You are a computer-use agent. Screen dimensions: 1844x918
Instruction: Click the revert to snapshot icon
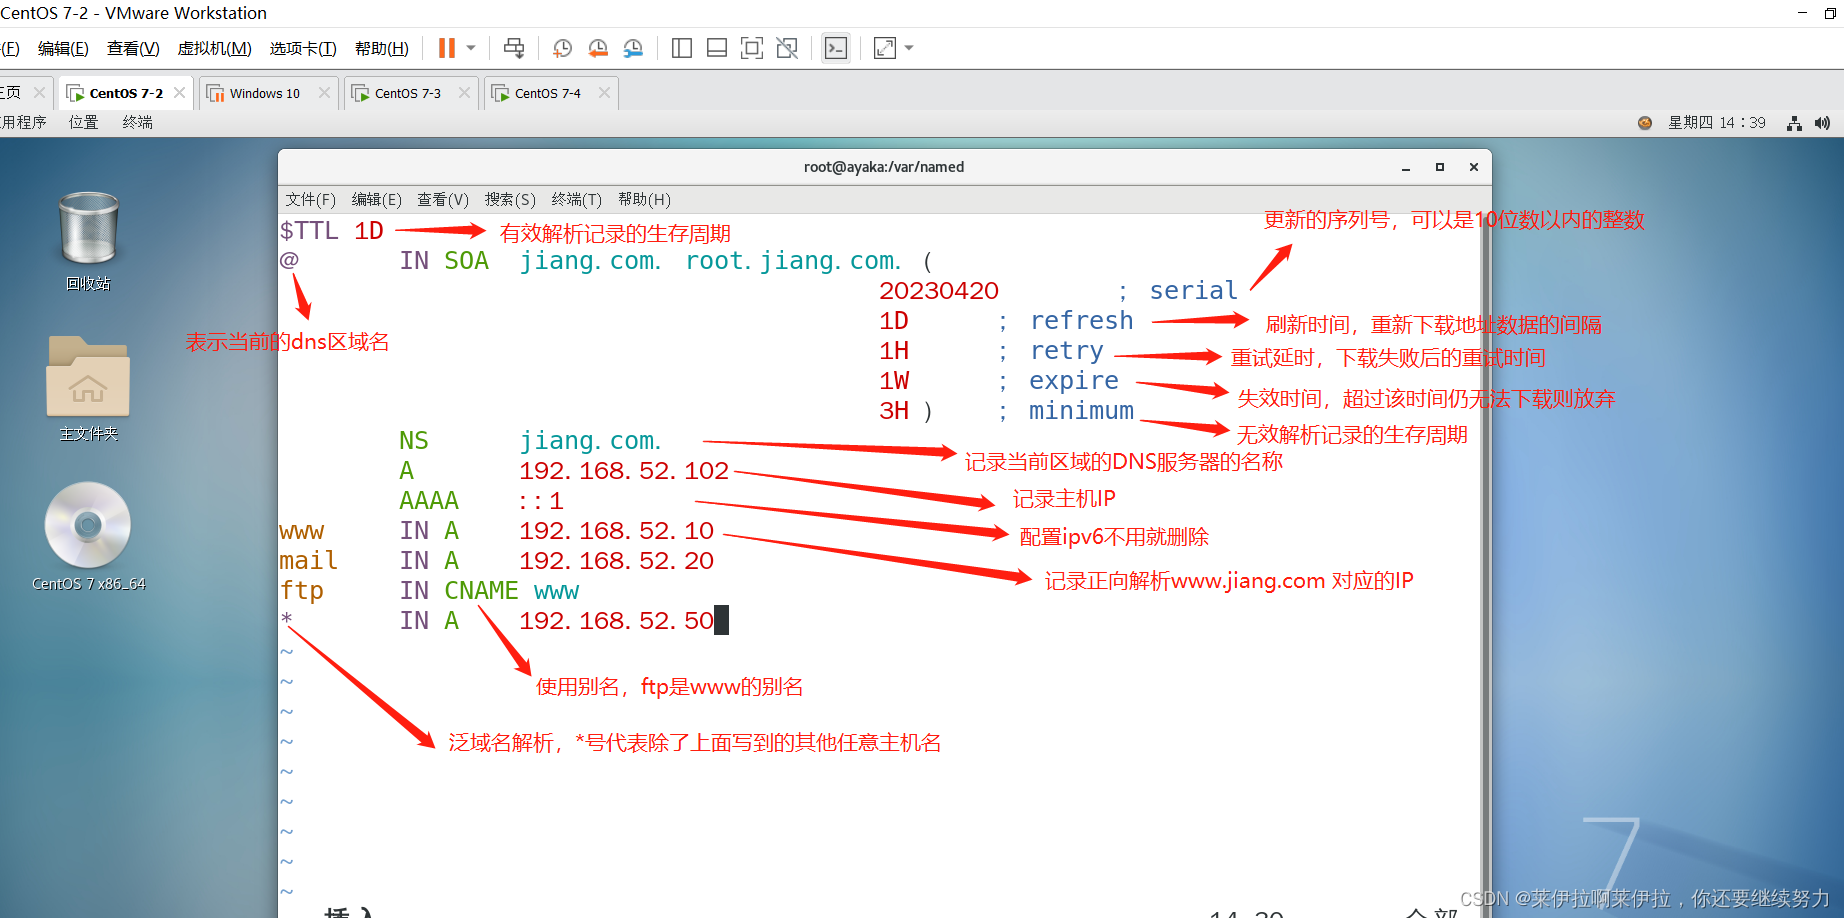point(598,48)
